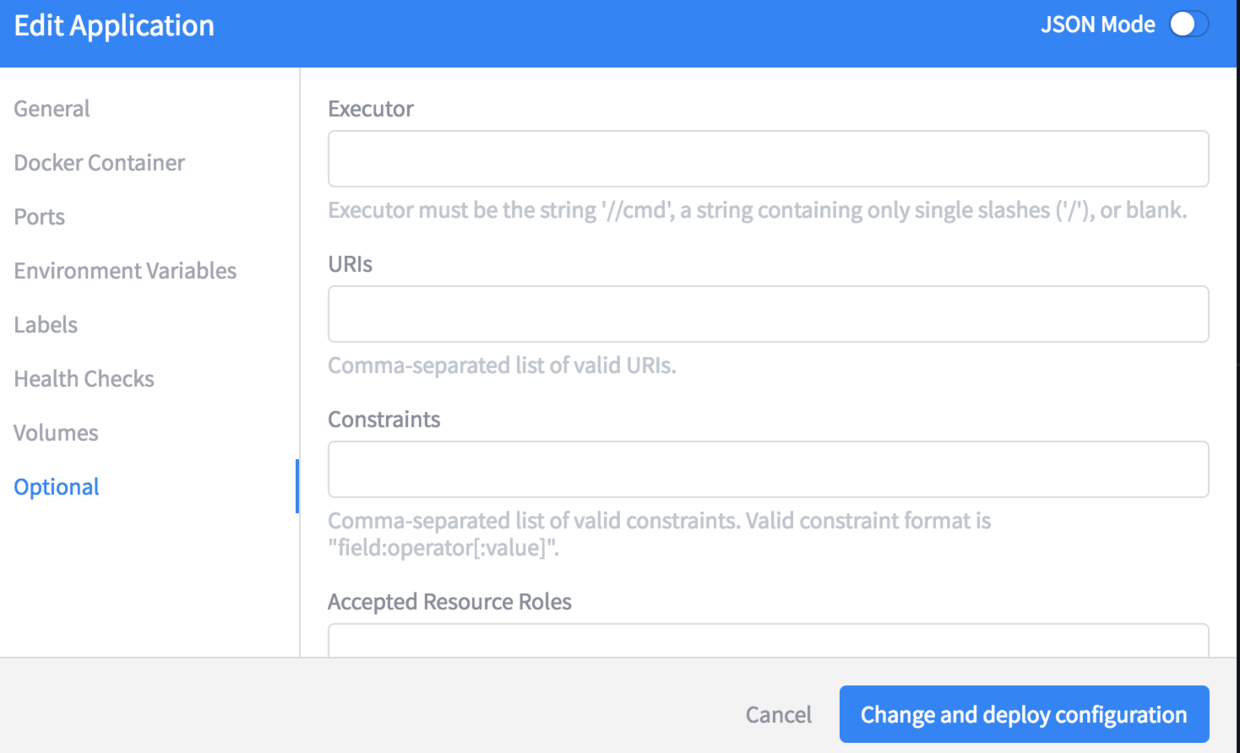
Task: Click the Constraints input field
Action: [x=768, y=469]
